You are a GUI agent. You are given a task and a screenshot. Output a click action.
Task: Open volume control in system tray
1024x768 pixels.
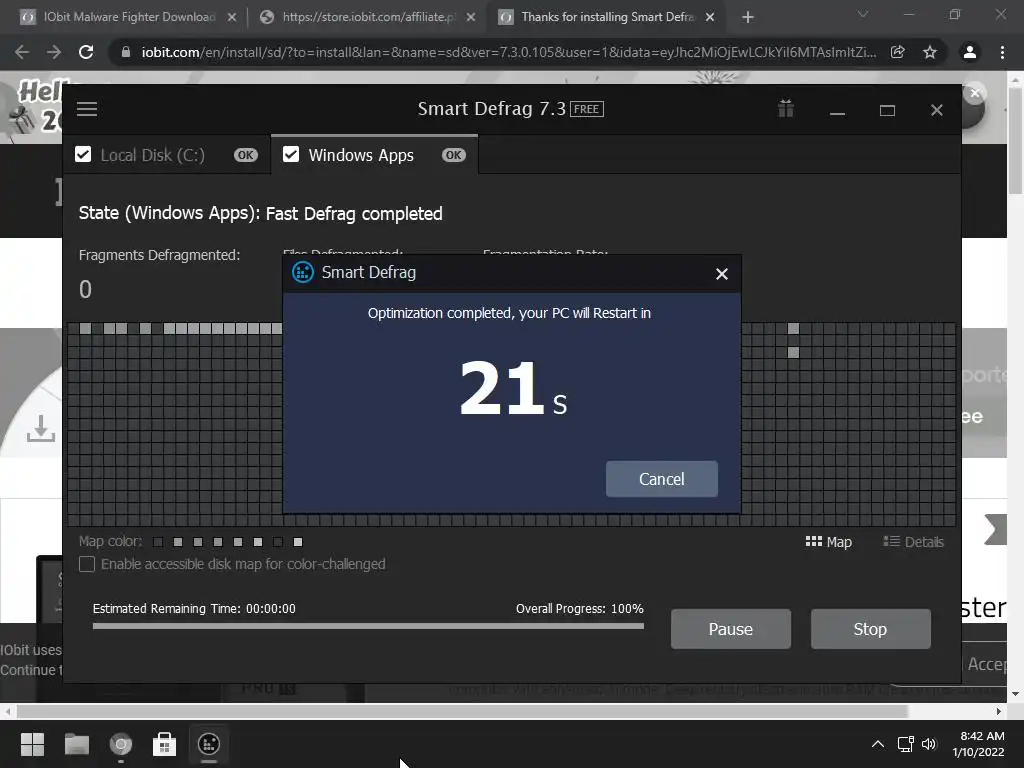click(x=929, y=744)
